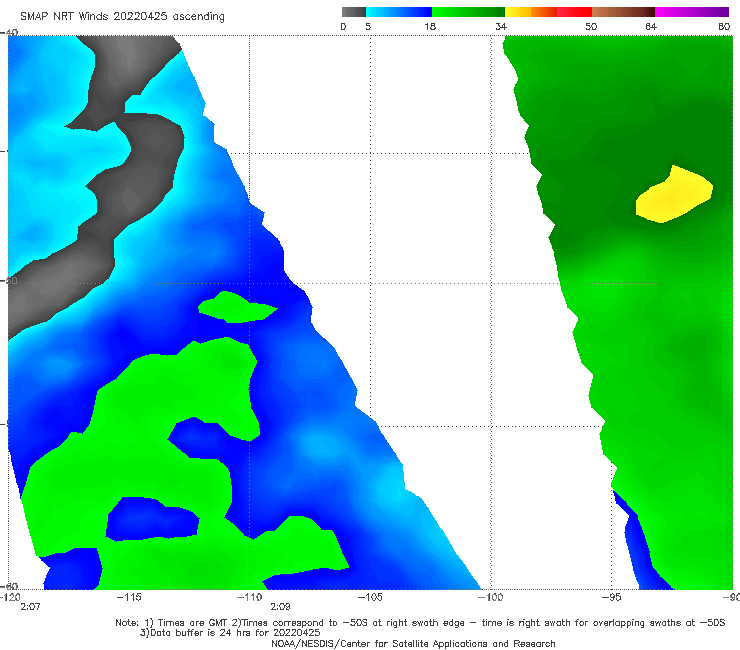Pick the magenta-purple segment of the colorbar
Image resolution: width=740 pixels, height=650 pixels.
coord(692,12)
